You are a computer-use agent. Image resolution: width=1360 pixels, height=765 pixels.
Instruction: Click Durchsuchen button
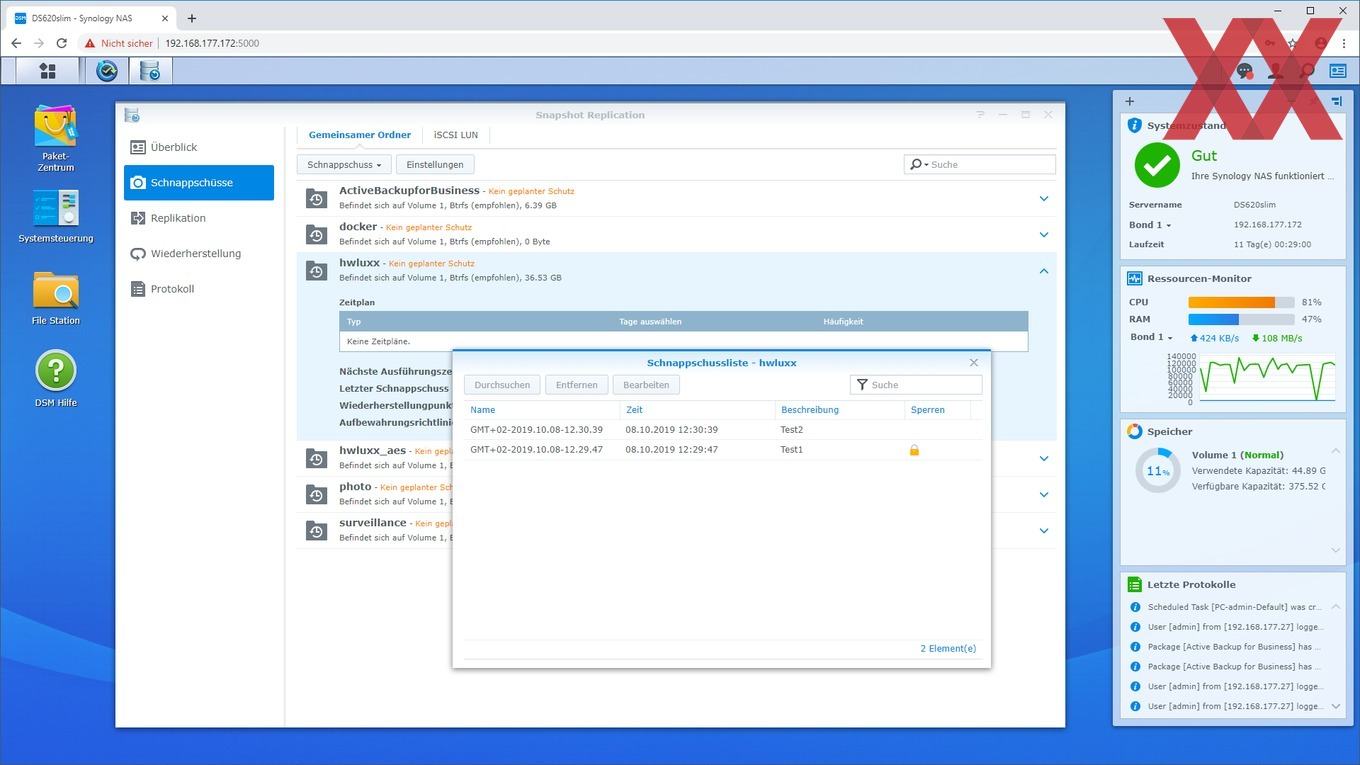pyautogui.click(x=502, y=385)
